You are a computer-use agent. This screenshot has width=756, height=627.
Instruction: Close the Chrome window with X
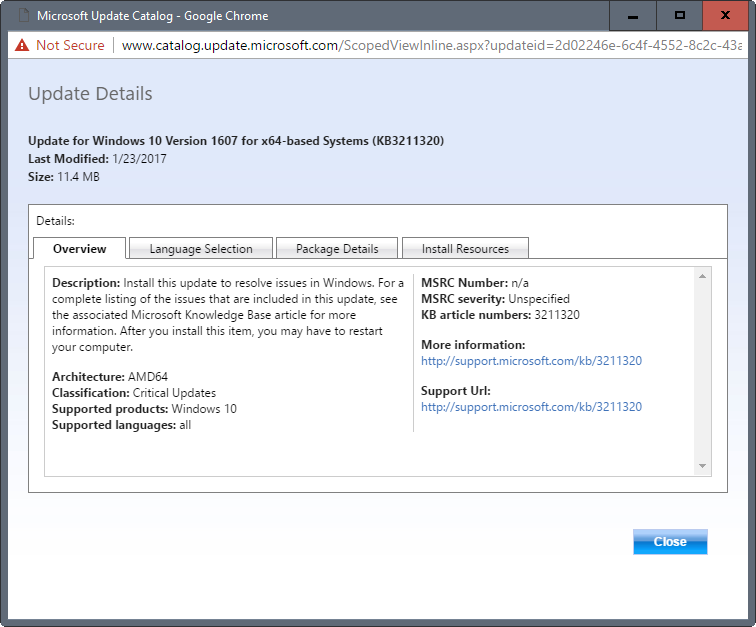725,16
